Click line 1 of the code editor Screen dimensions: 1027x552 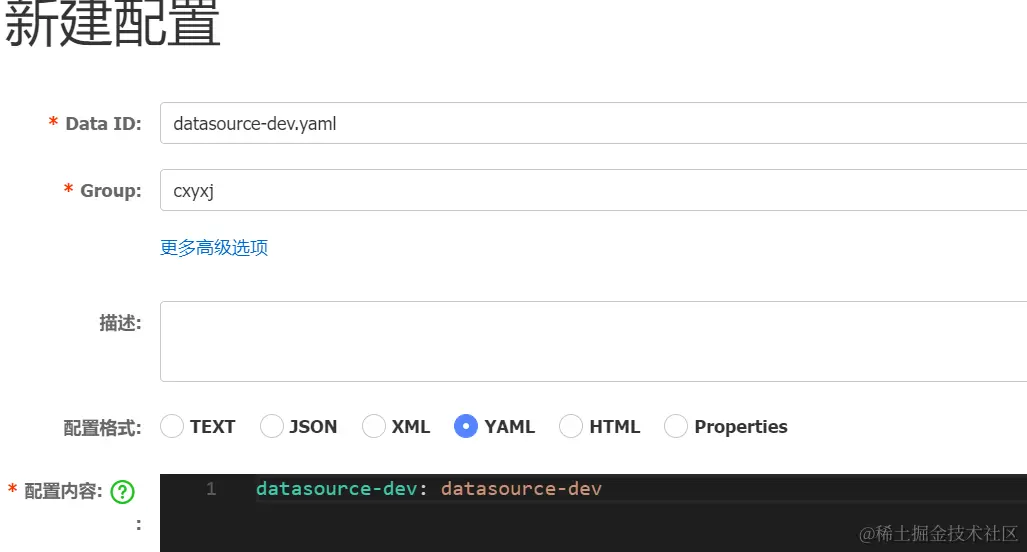800,489
